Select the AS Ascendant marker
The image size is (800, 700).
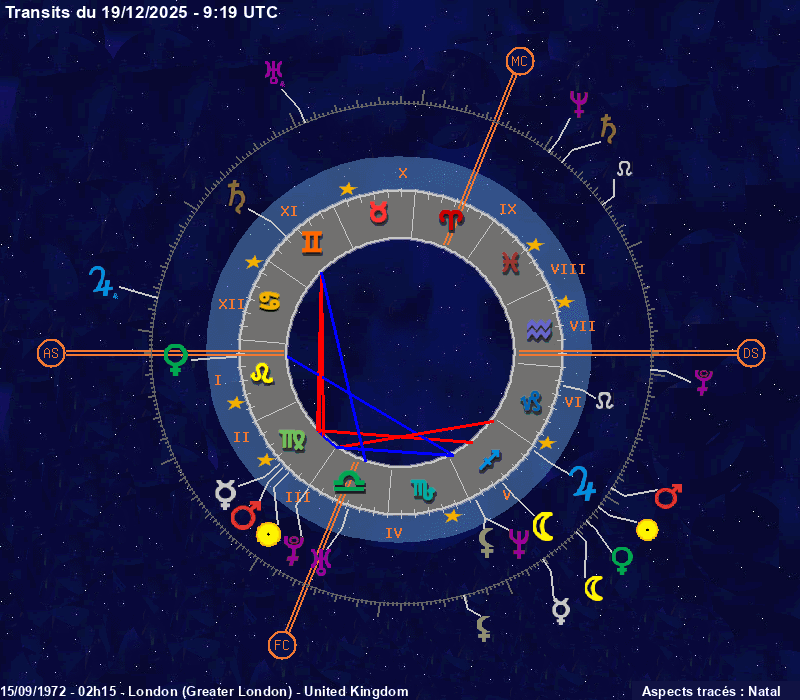pos(50,353)
